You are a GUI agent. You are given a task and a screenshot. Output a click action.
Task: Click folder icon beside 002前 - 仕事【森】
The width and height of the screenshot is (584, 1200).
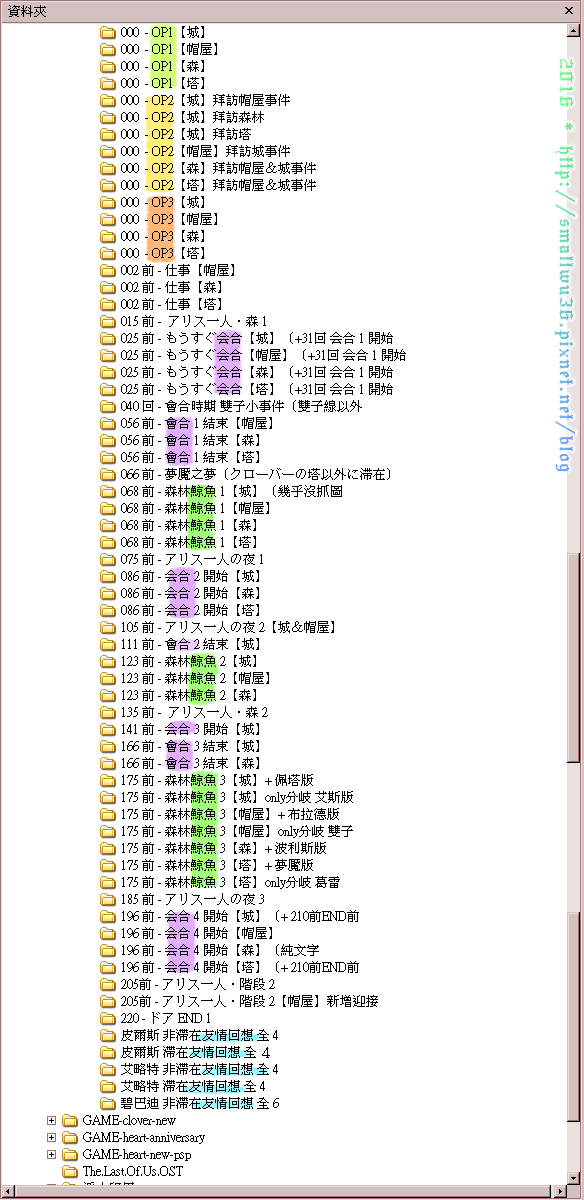coord(108,287)
